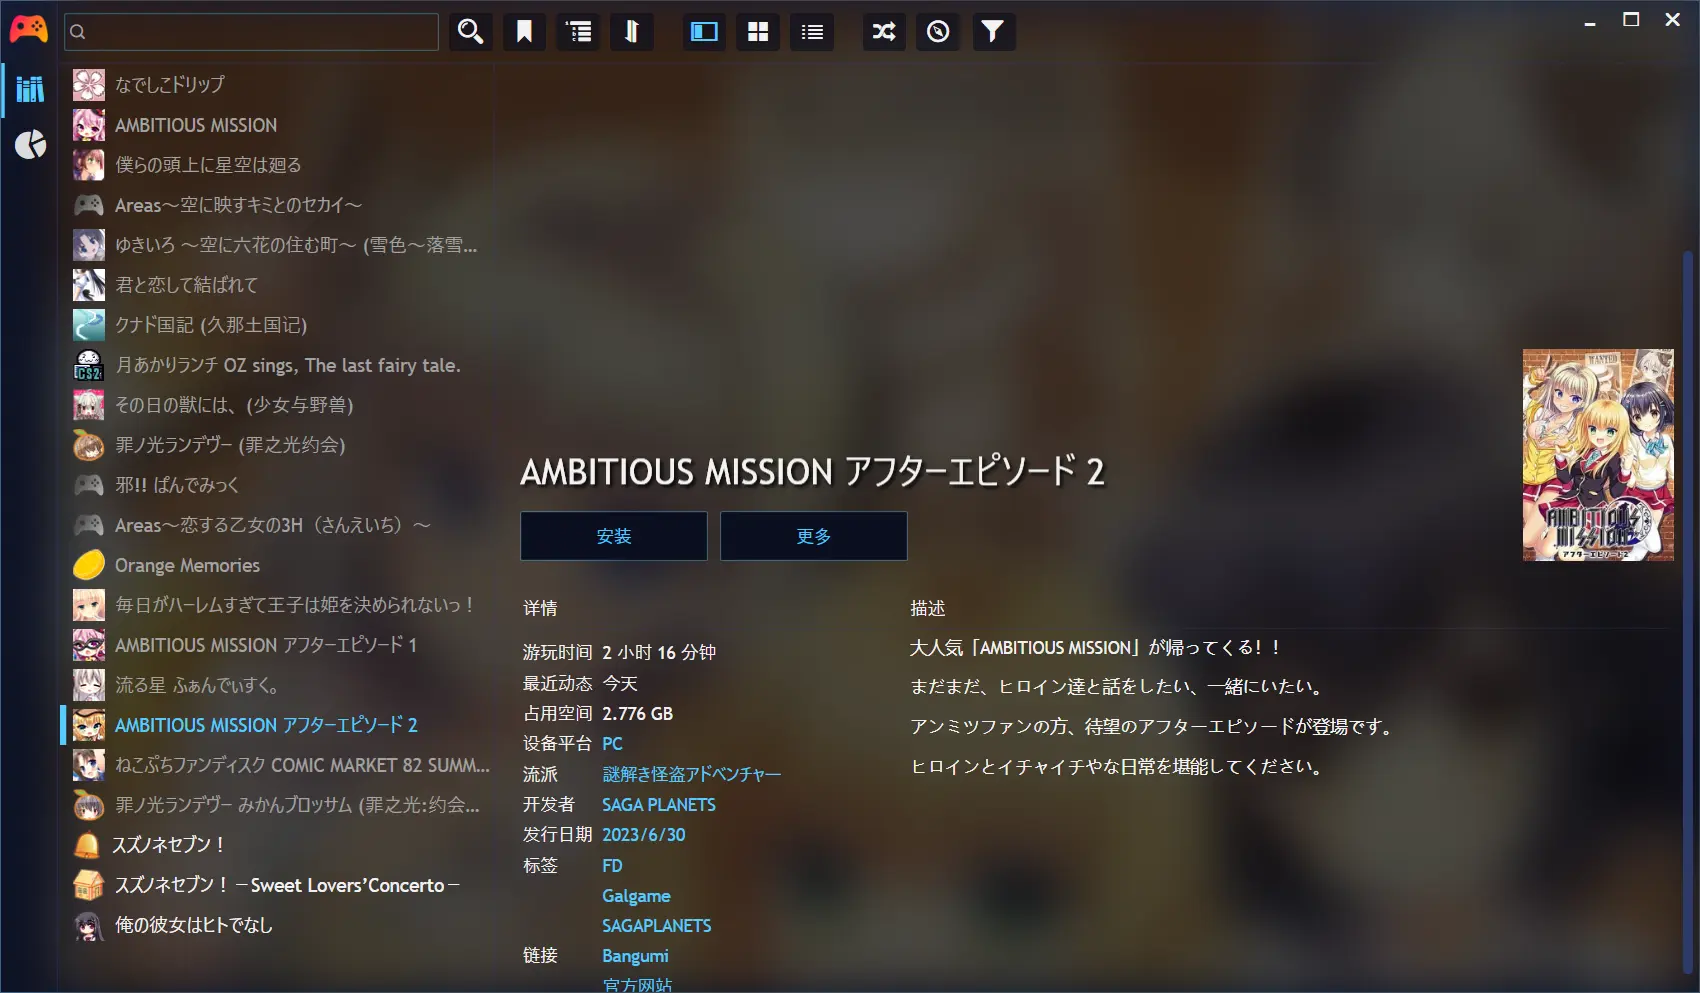Click the AMBITIOUS MISSION game cover art
This screenshot has height=993, width=1700.
pos(1597,455)
